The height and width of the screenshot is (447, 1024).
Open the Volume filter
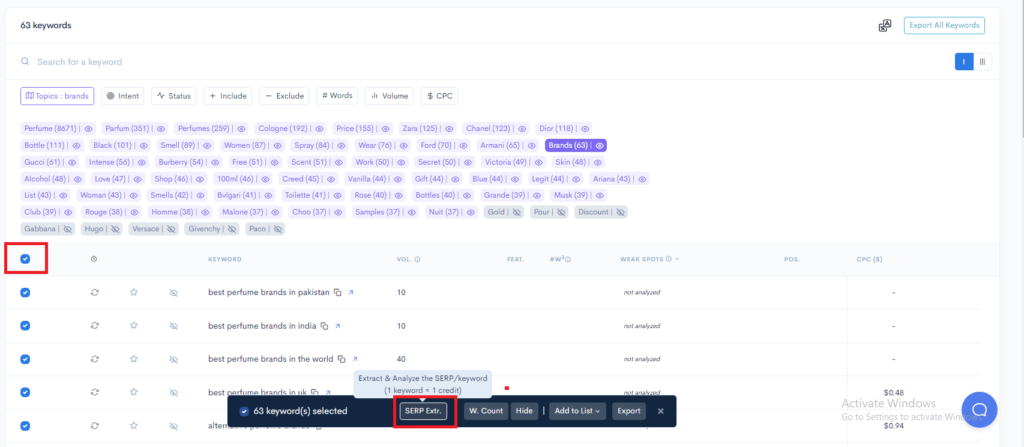389,96
